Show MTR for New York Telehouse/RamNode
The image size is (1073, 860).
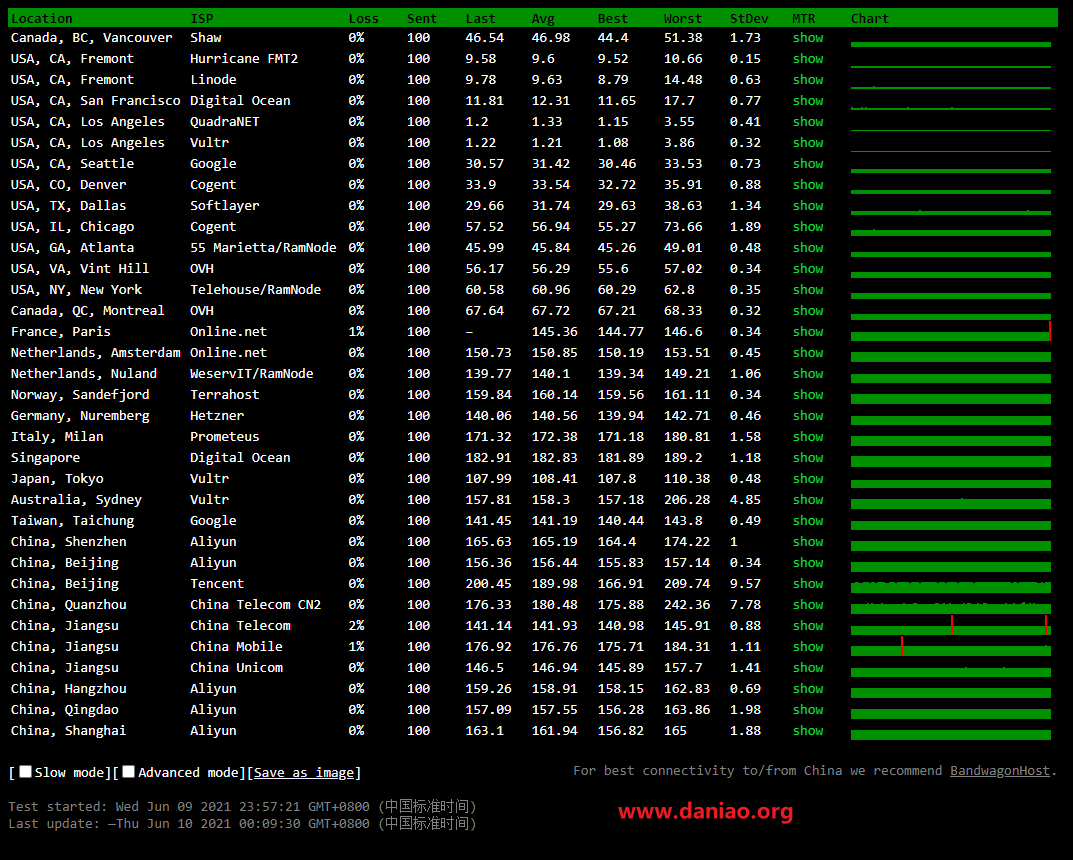click(x=807, y=289)
